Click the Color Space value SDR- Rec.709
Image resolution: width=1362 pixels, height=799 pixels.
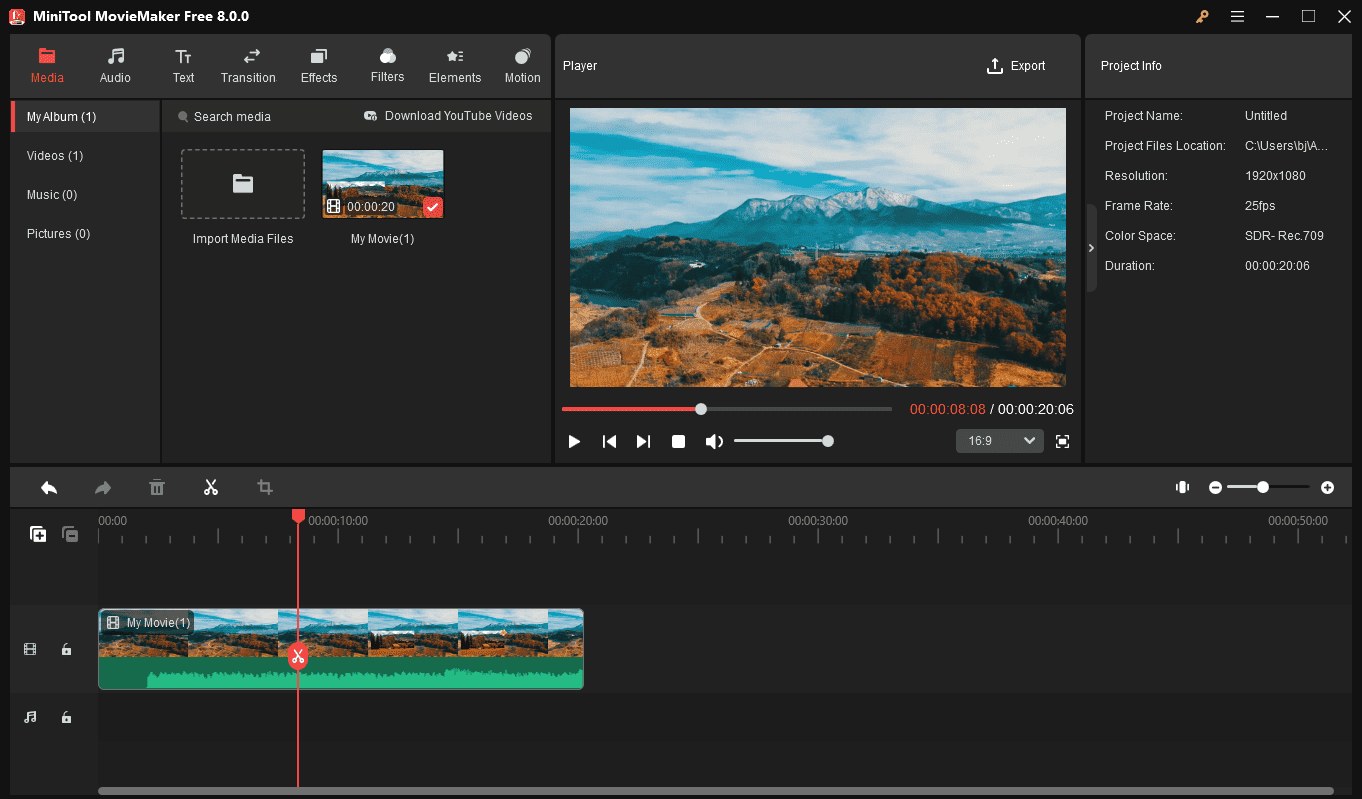point(1284,236)
